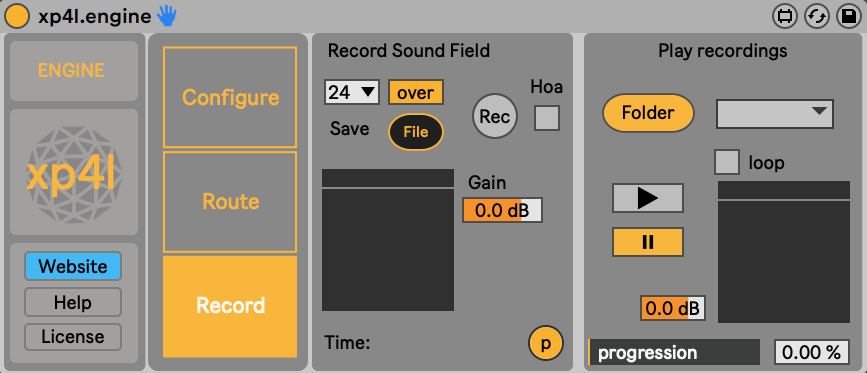This screenshot has height=373, width=867.
Task: Click the preset hot-swap circular arrows icon
Action: coord(816,17)
